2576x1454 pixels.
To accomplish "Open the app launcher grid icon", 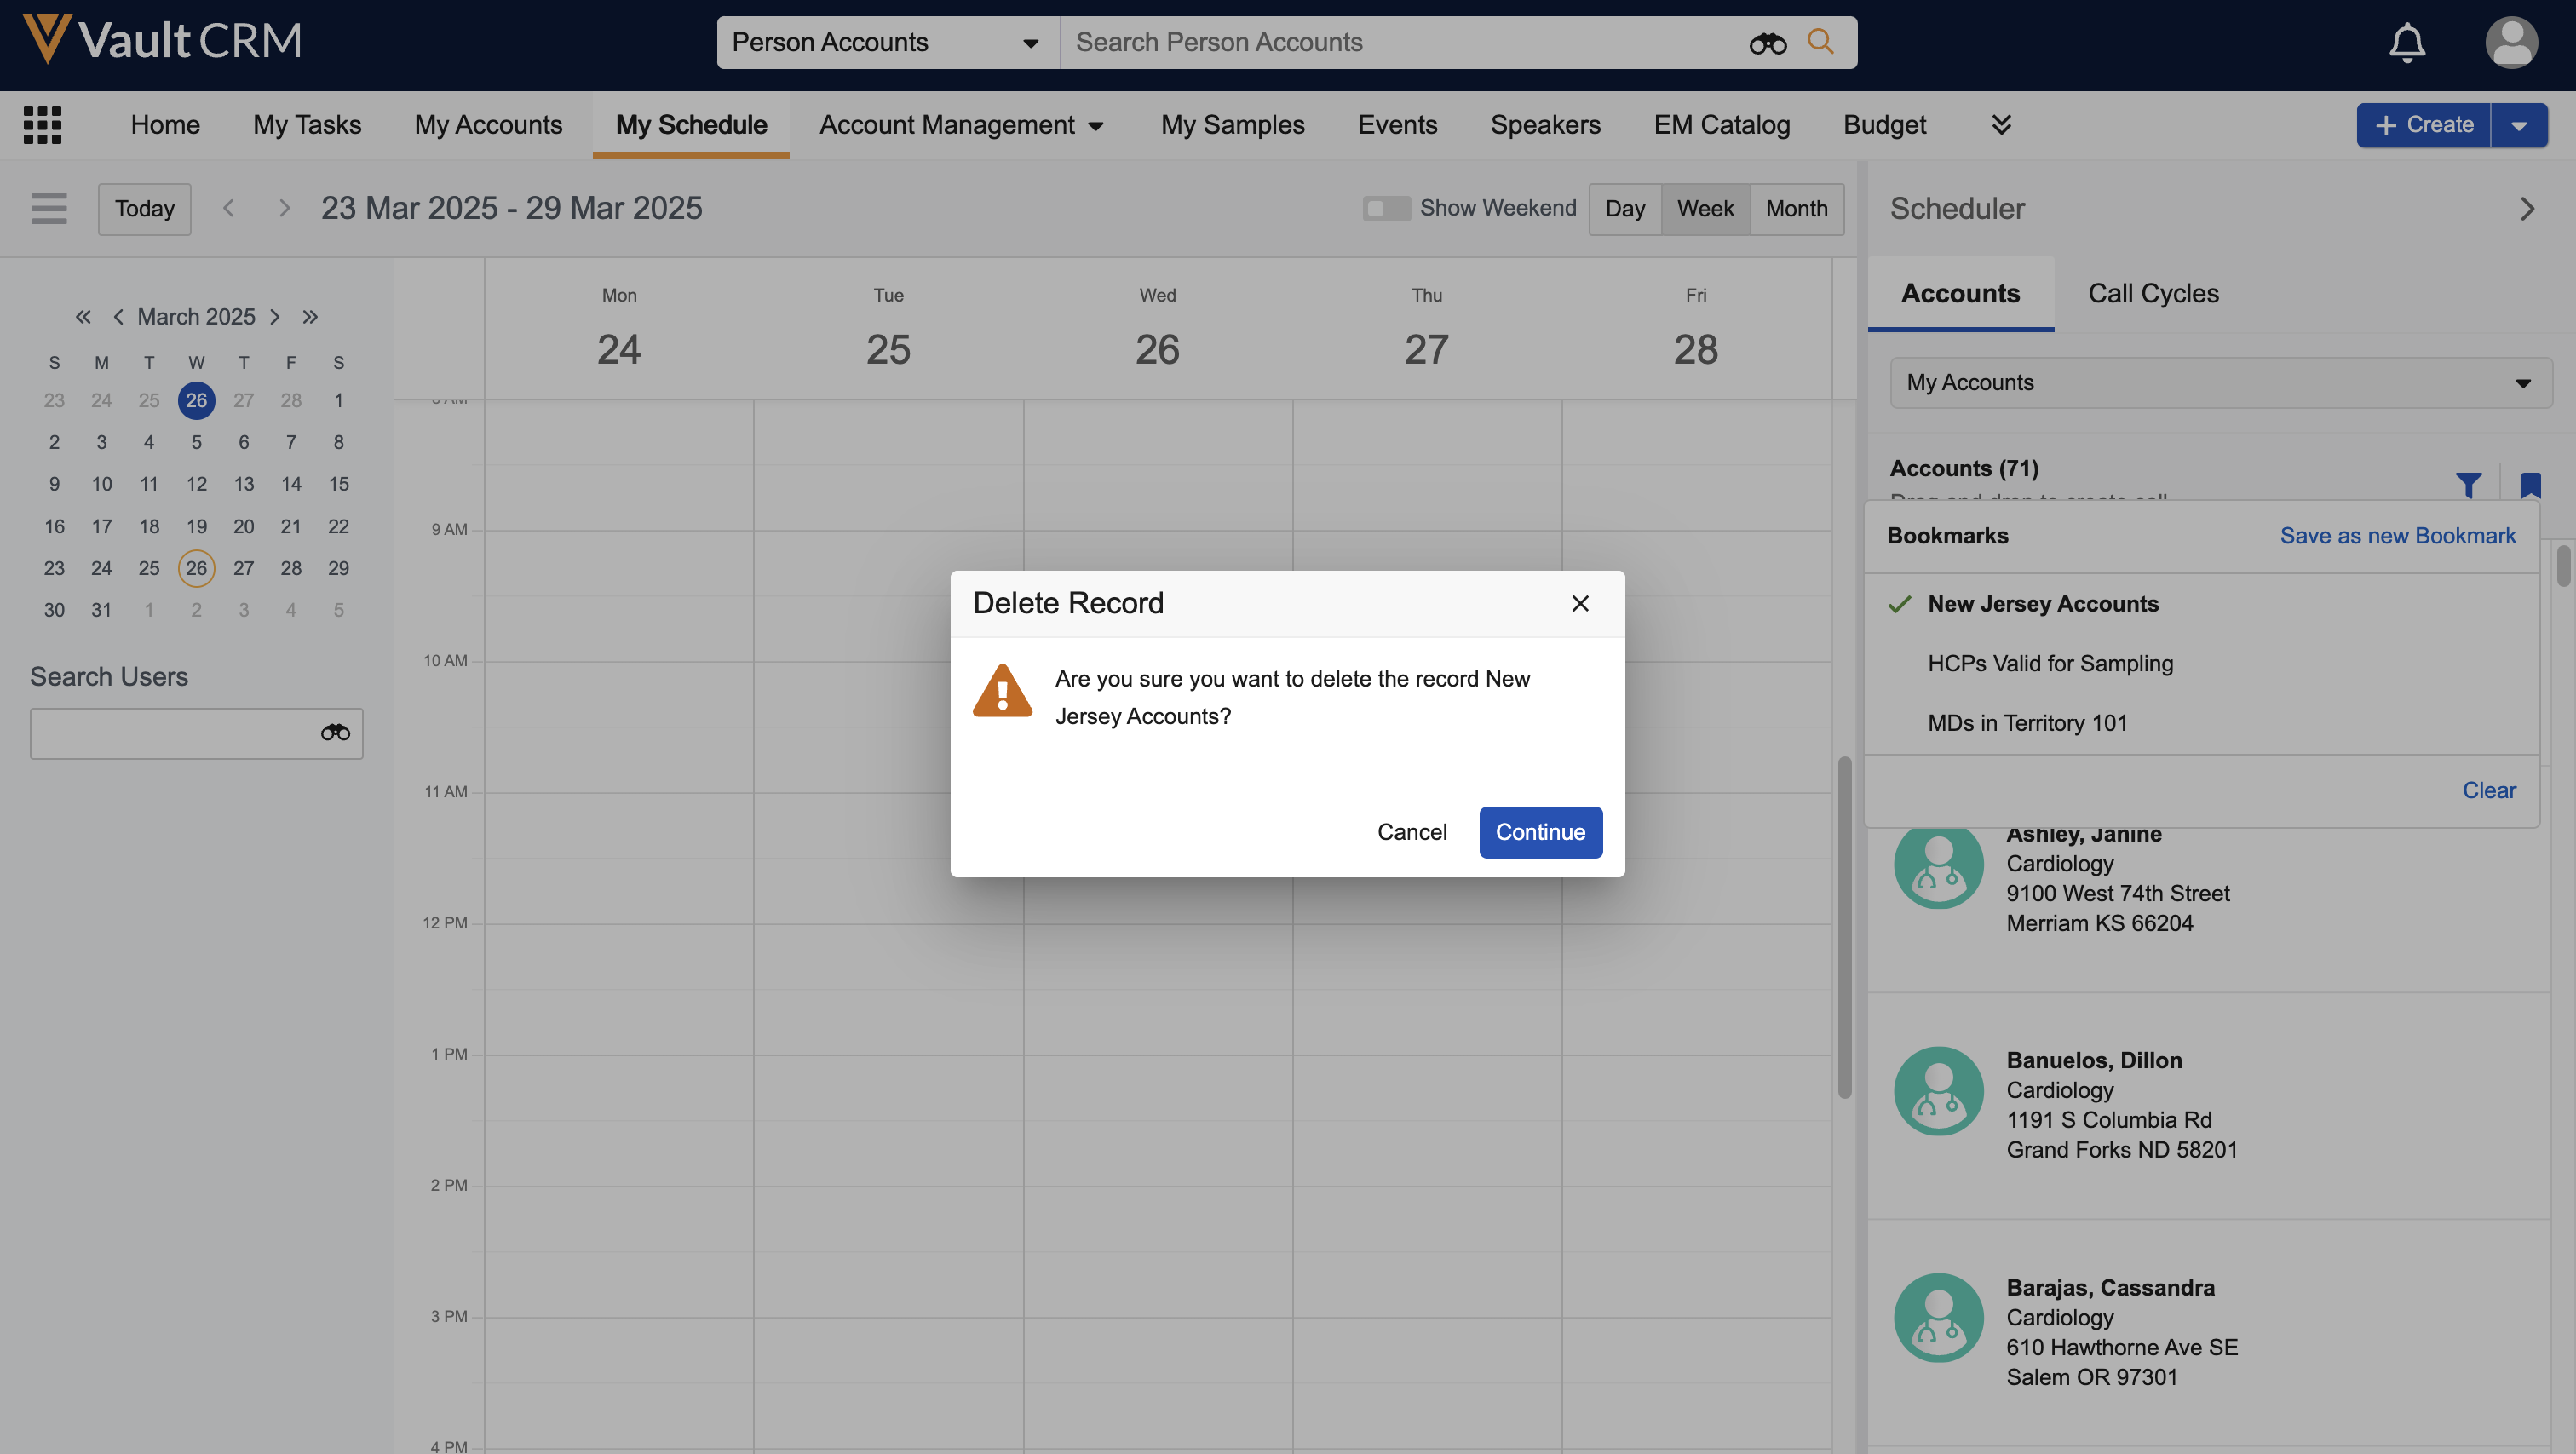I will [x=42, y=125].
